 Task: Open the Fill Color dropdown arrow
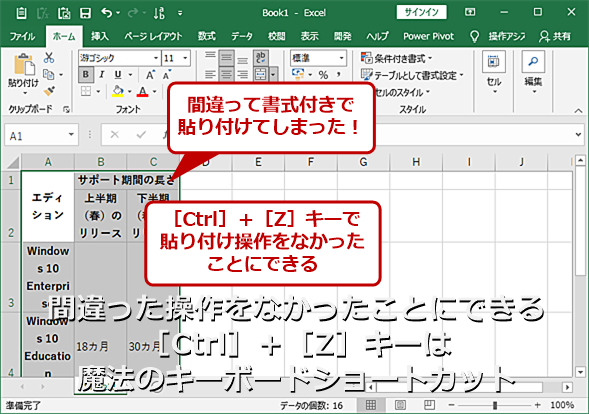click(x=130, y=91)
